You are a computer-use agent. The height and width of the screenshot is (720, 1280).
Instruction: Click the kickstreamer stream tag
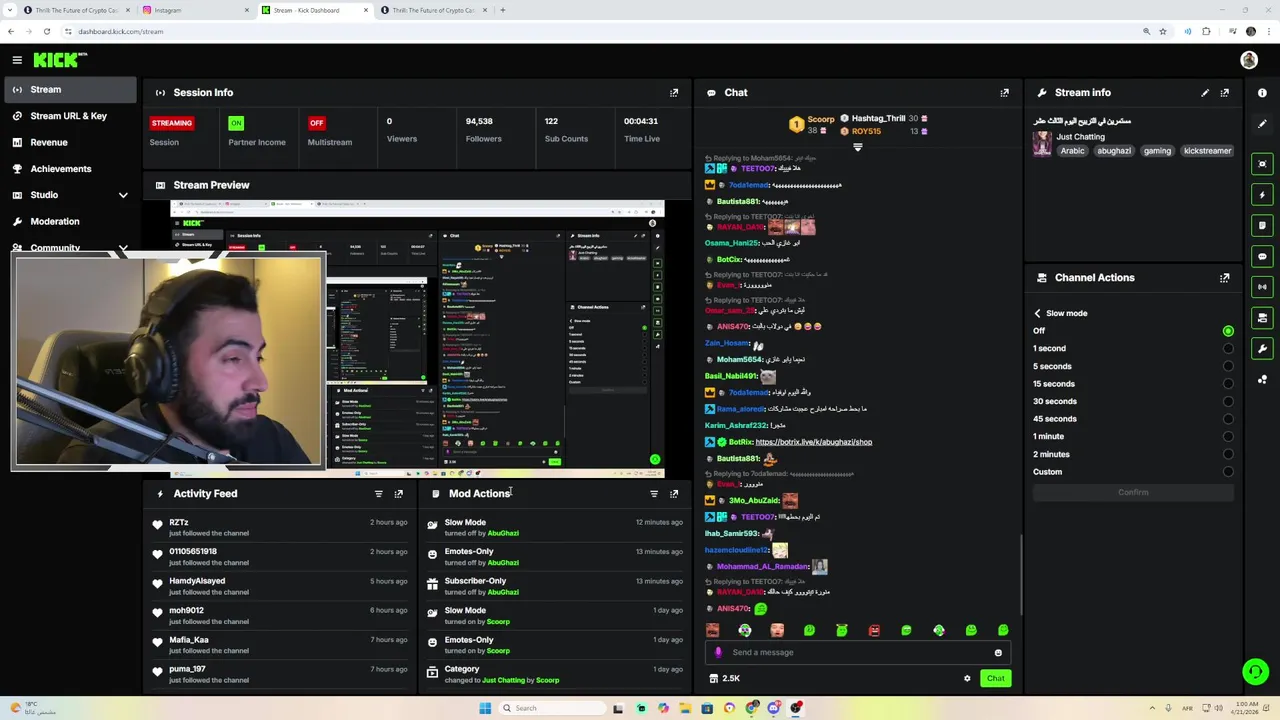tap(1207, 151)
